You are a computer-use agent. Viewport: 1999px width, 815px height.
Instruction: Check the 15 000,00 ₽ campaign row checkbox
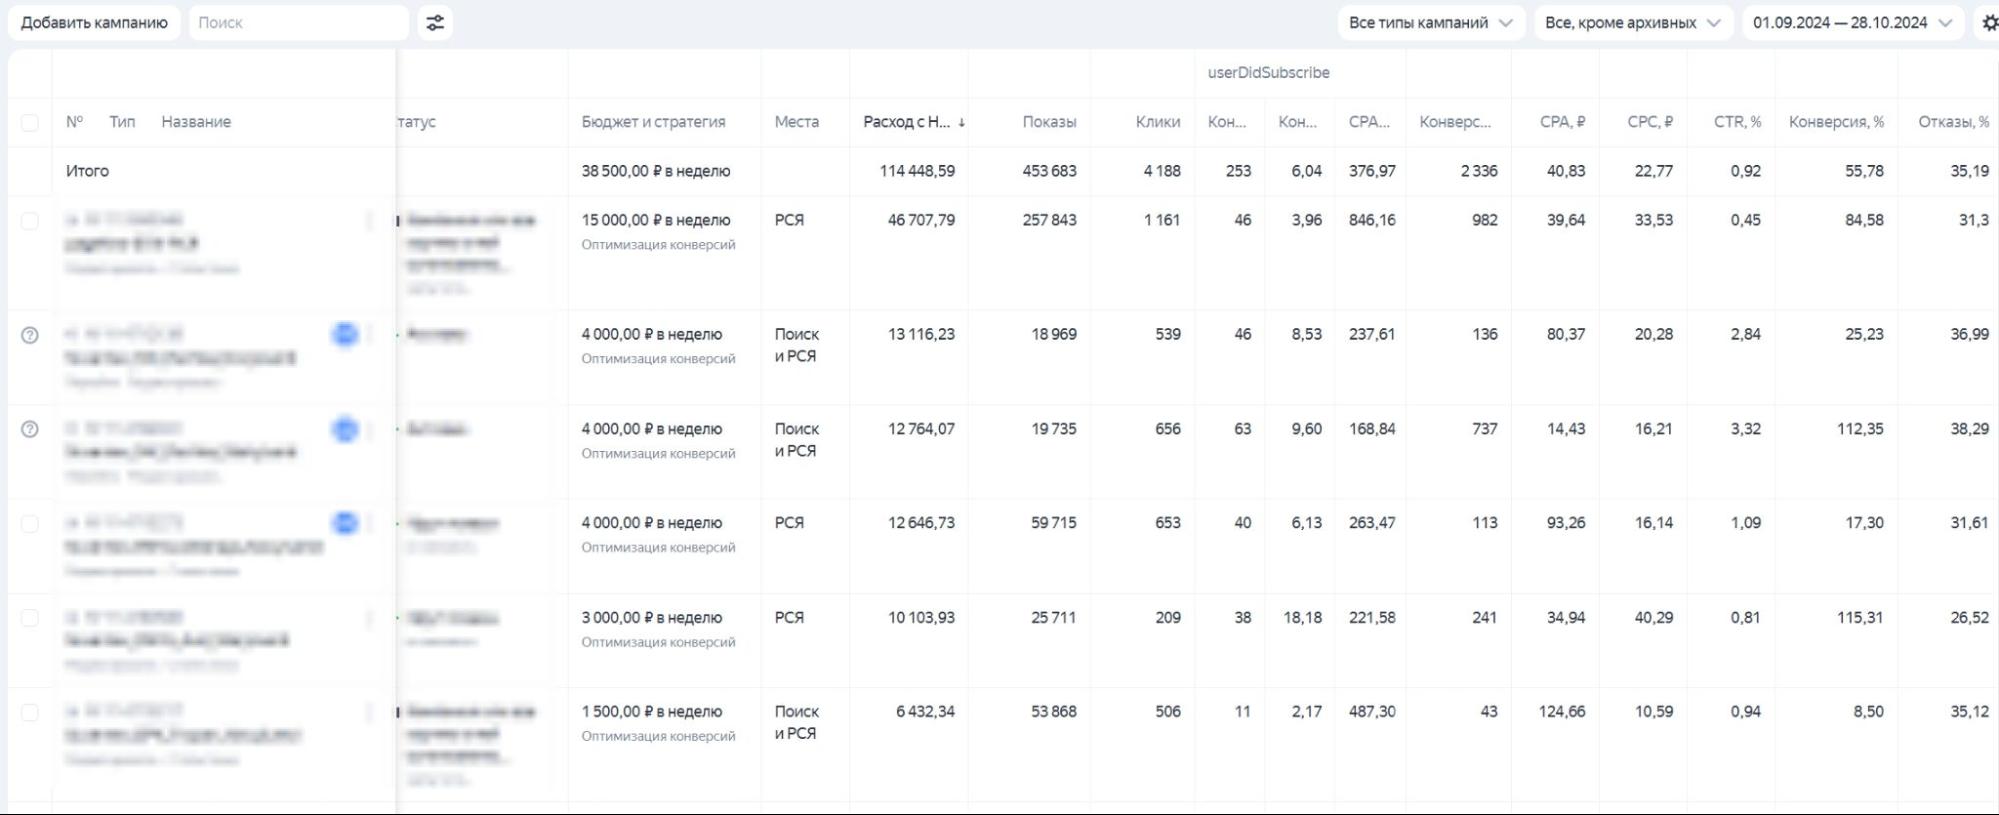pos(30,220)
